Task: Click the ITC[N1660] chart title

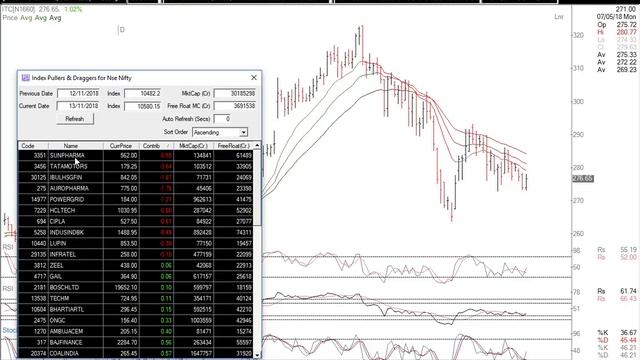Action: pyautogui.click(x=19, y=9)
